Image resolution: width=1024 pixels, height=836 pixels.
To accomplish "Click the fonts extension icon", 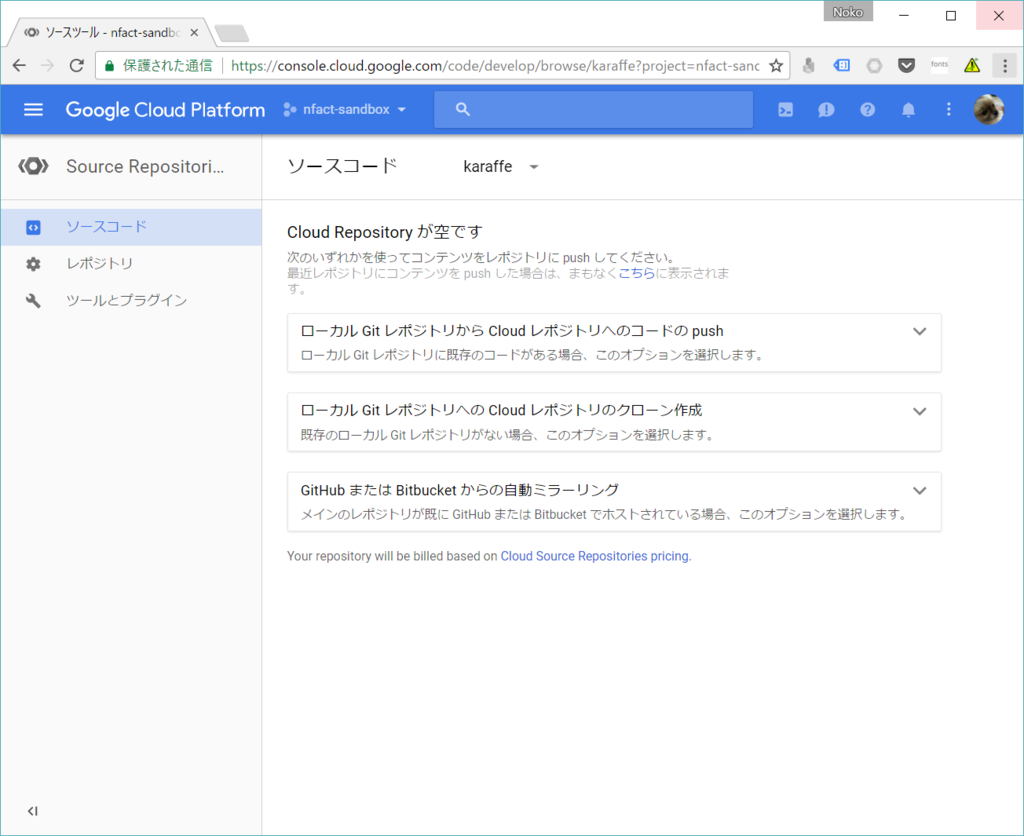I will 939,65.
